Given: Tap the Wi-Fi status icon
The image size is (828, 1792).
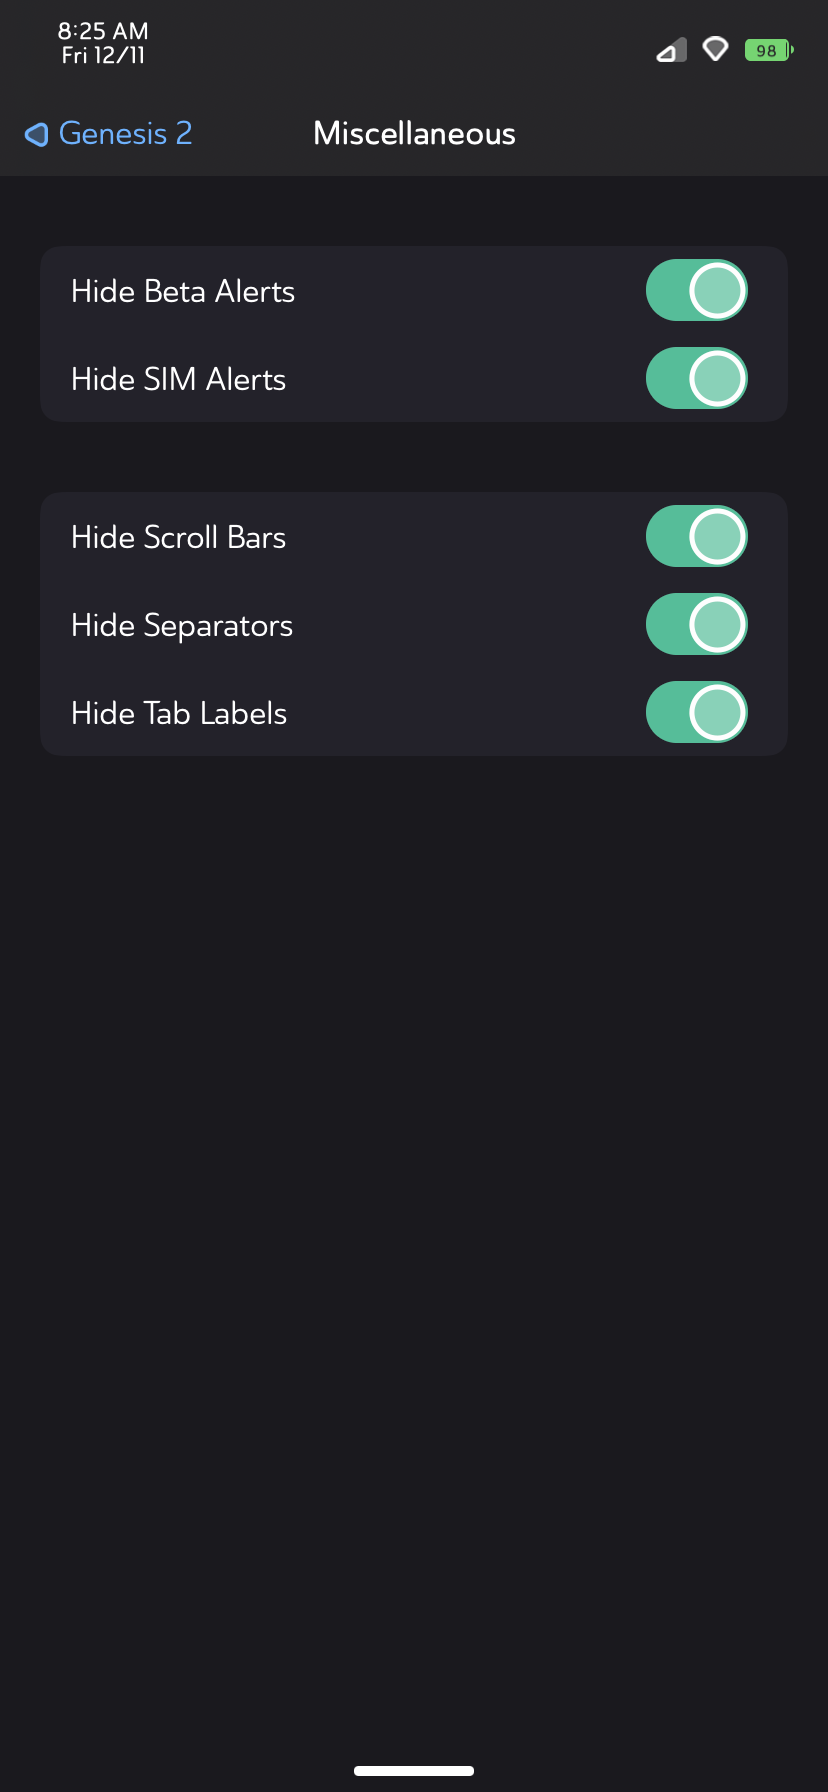Looking at the screenshot, I should point(715,49).
